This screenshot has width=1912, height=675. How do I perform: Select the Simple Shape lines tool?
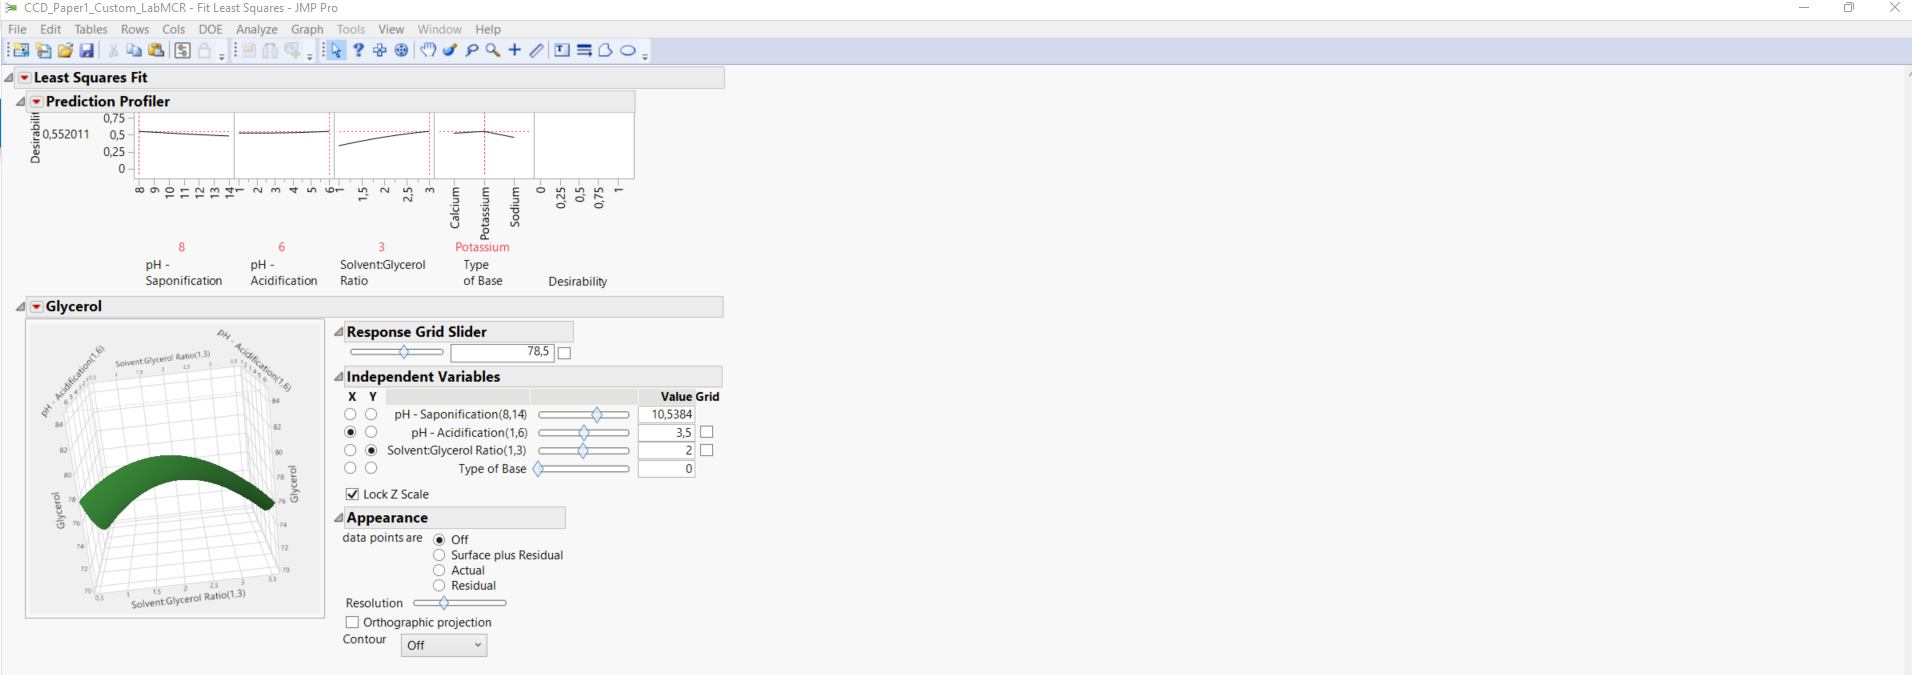coord(584,50)
